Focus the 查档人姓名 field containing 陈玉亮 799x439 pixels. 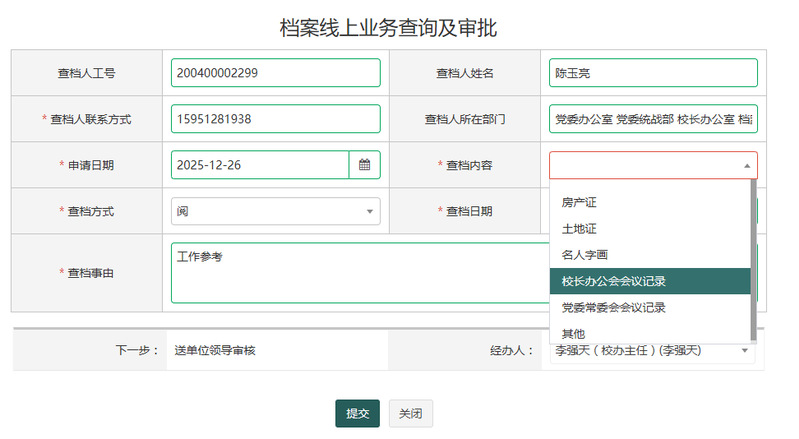pyautogui.click(x=652, y=73)
